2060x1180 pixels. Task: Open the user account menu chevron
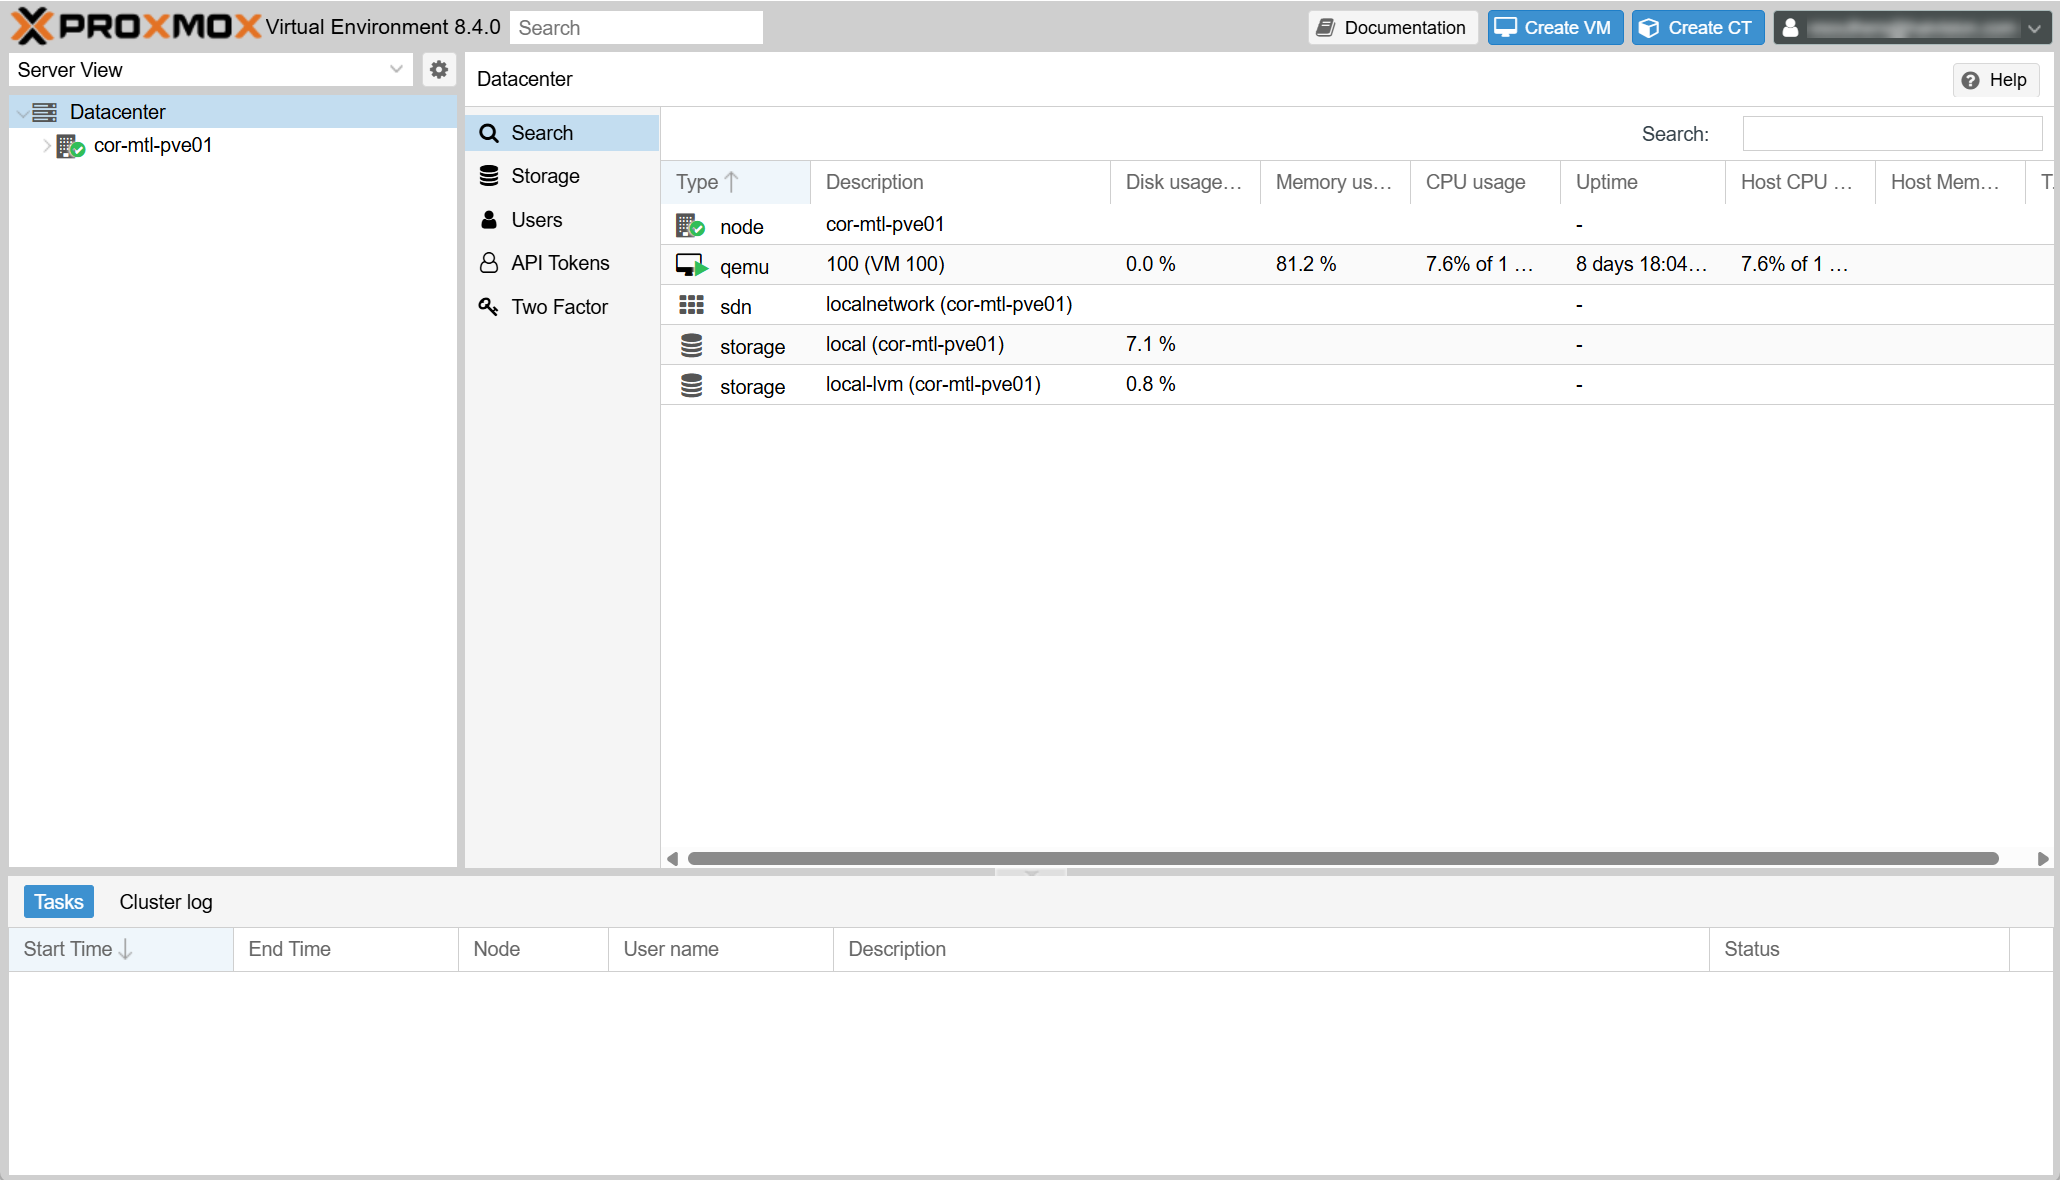coord(2035,29)
